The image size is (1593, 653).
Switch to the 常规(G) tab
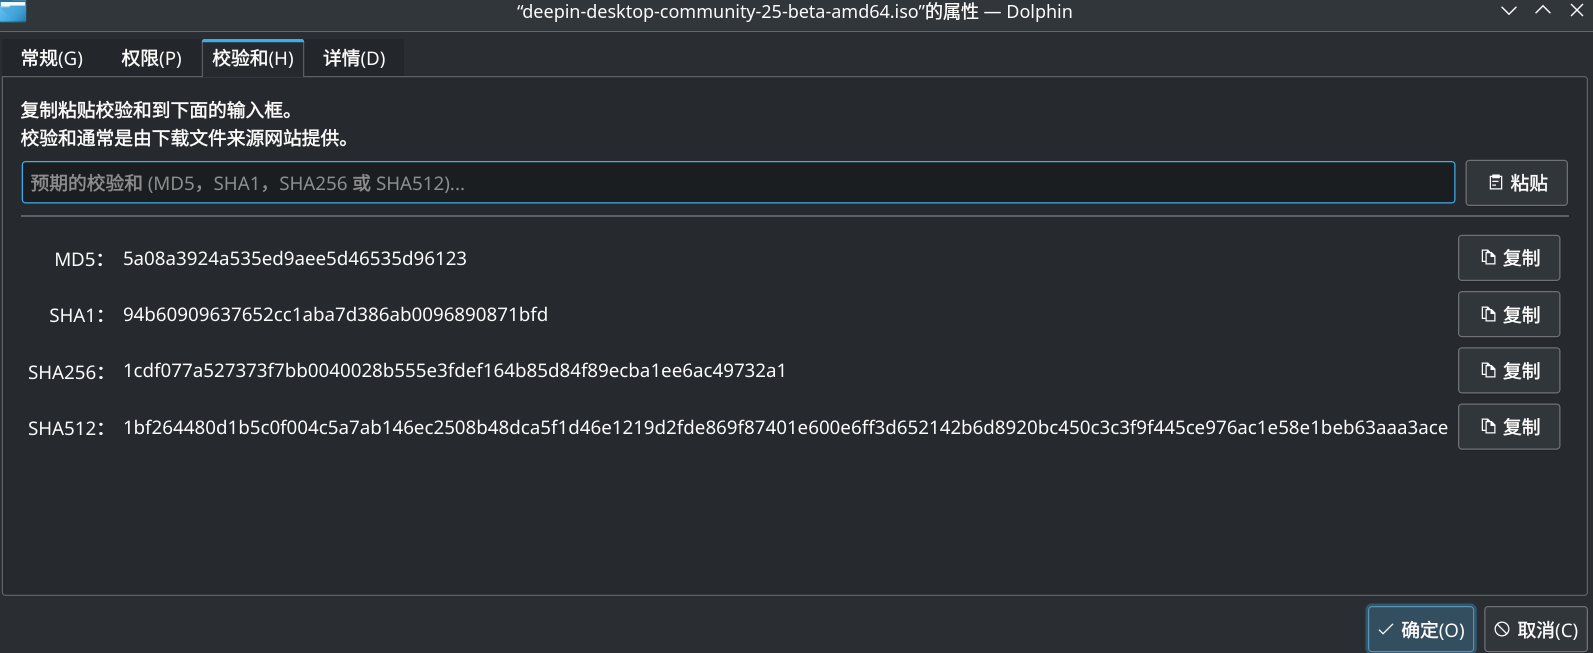coord(52,58)
